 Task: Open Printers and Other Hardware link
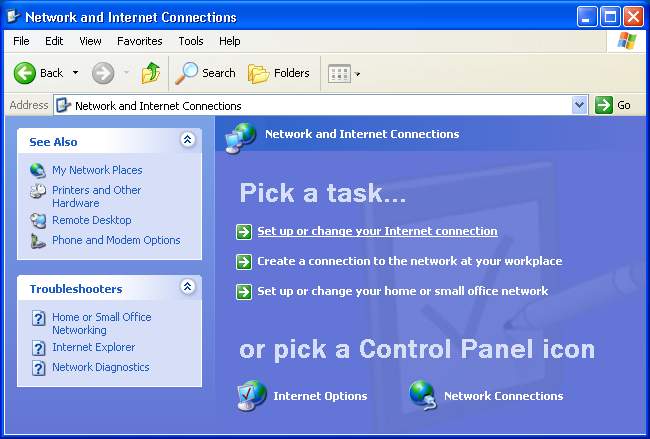click(97, 196)
